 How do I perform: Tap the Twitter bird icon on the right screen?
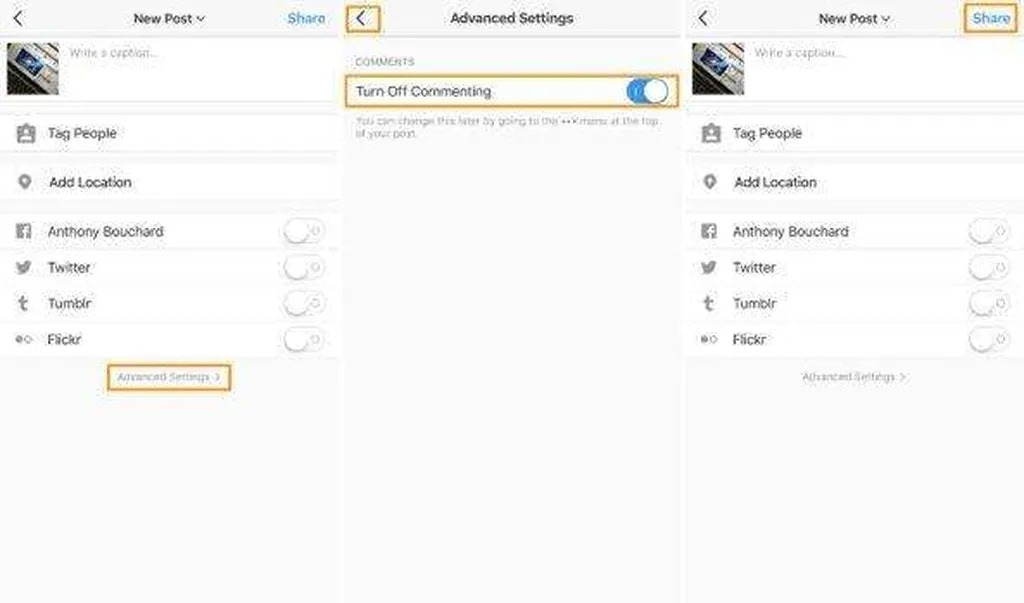tap(709, 267)
